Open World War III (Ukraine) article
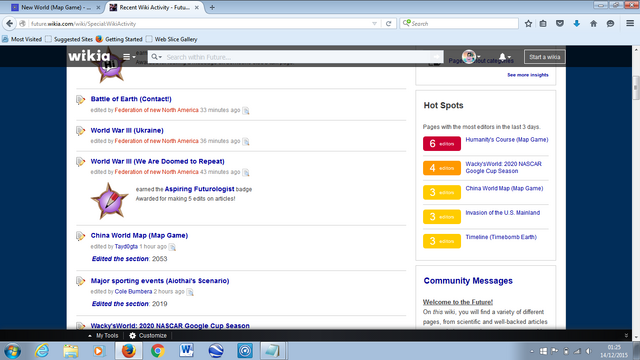 pyautogui.click(x=127, y=130)
